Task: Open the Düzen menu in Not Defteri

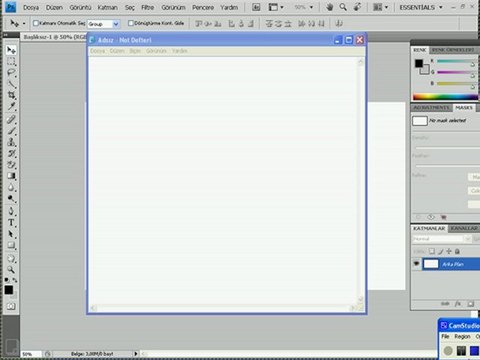Action: [117, 51]
